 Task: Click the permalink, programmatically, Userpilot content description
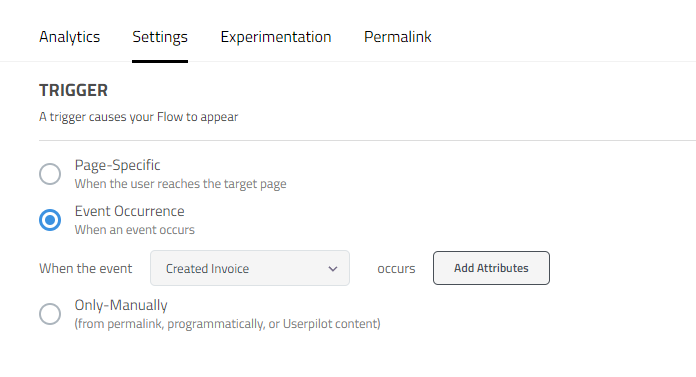(228, 324)
